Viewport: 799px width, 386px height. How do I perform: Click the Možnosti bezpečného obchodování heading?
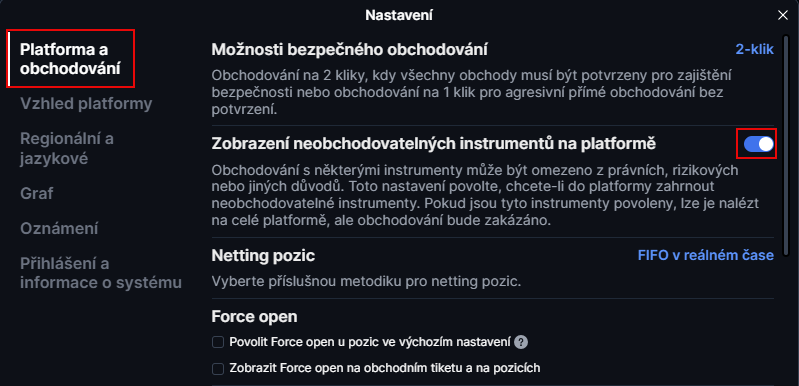(x=350, y=49)
